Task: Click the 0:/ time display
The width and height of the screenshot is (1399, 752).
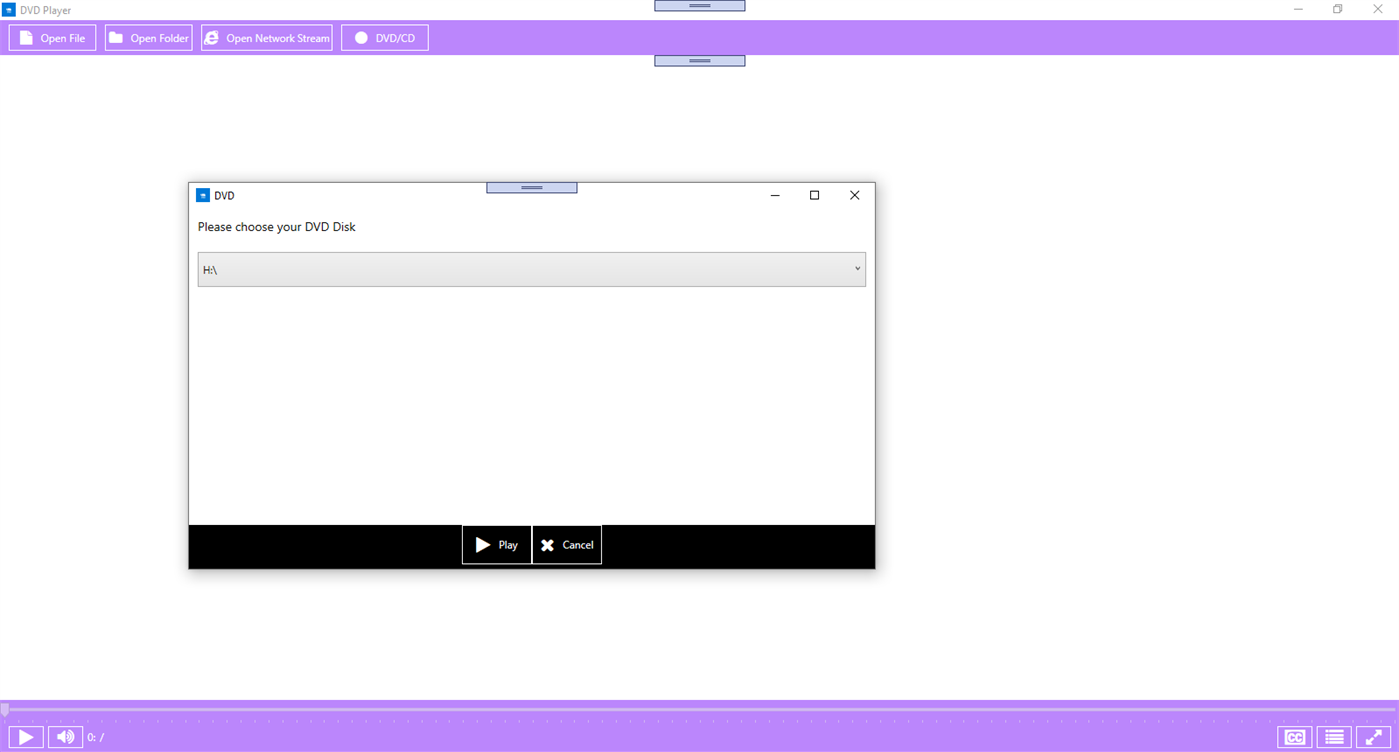Action: 94,736
